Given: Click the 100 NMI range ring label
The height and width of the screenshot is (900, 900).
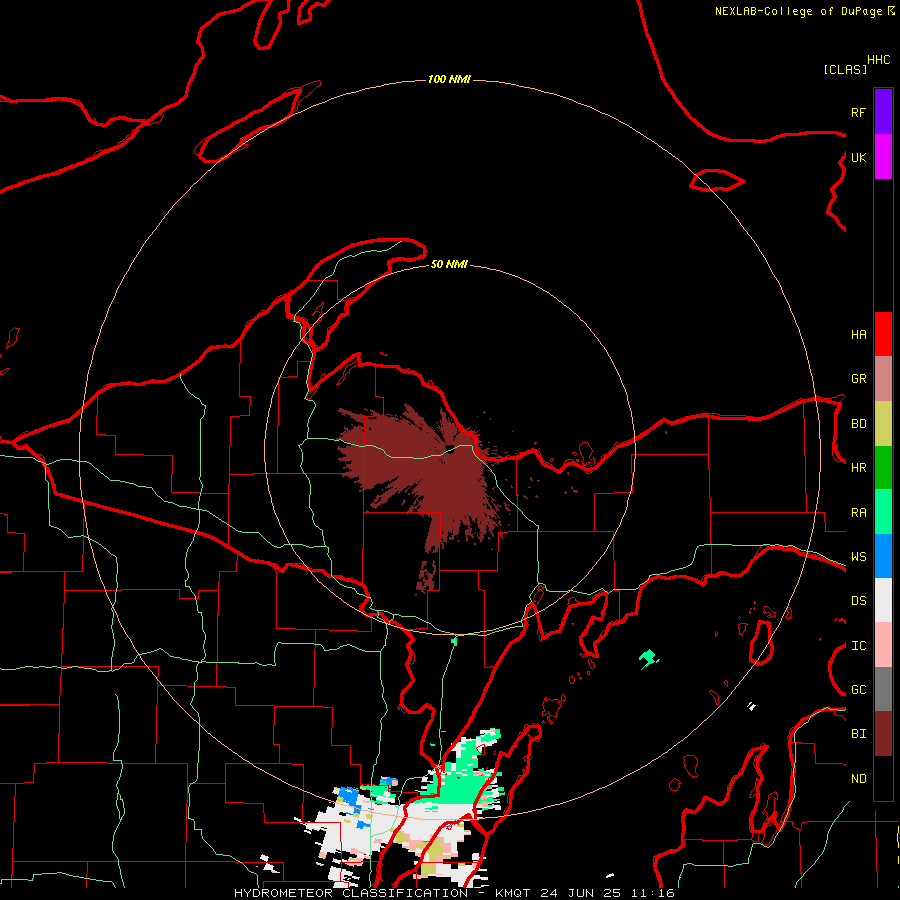Looking at the screenshot, I should (x=449, y=79).
